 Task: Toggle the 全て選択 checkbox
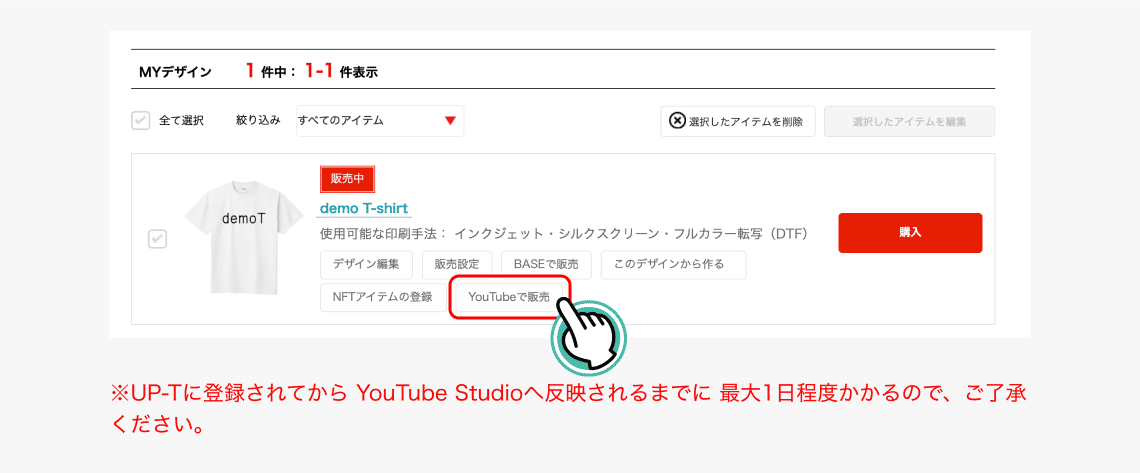tap(141, 121)
